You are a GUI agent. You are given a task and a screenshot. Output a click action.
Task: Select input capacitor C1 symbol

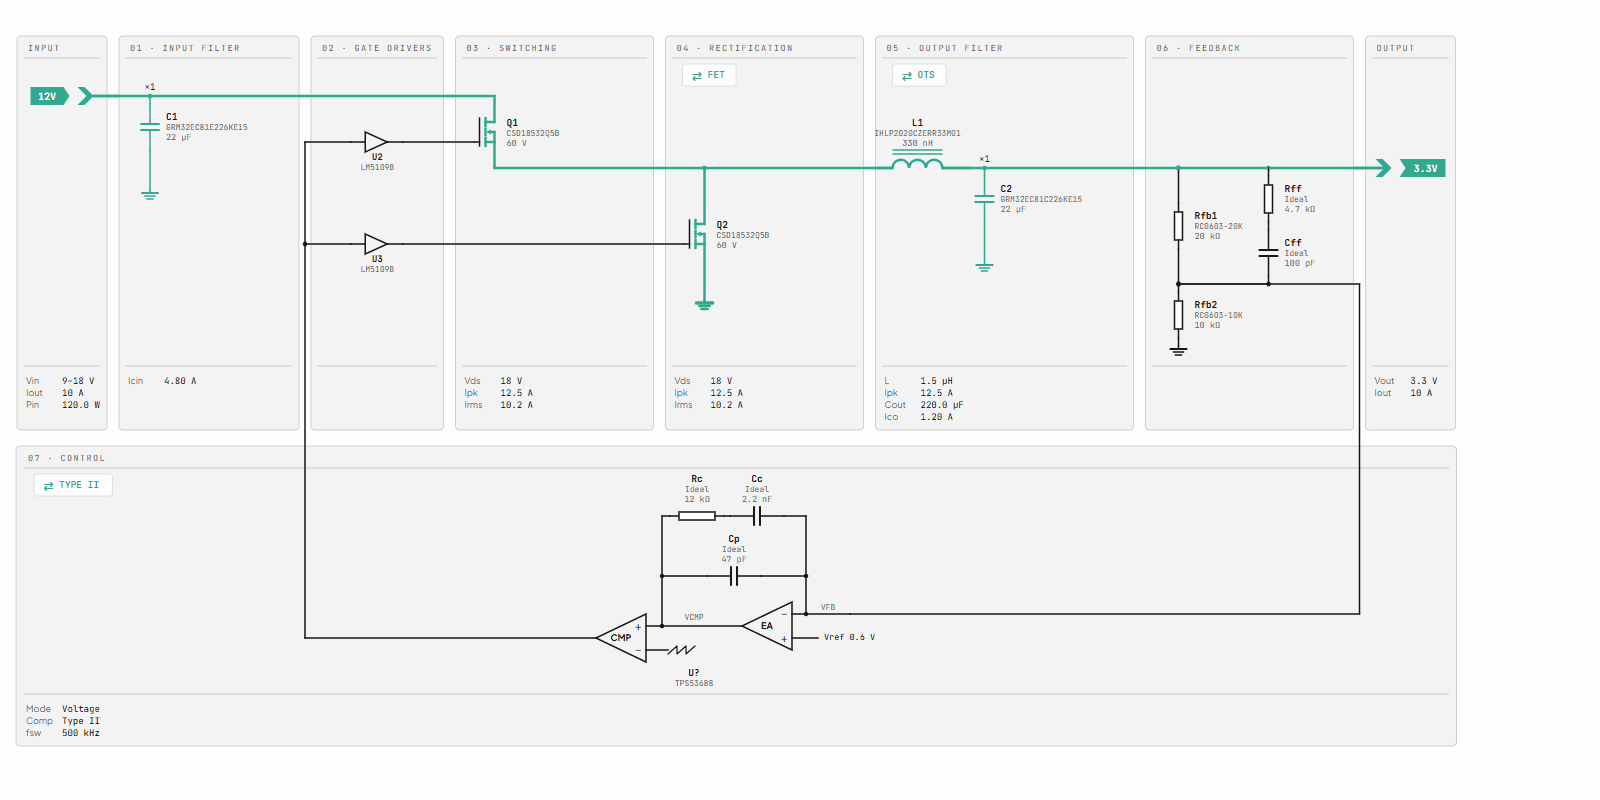150,127
